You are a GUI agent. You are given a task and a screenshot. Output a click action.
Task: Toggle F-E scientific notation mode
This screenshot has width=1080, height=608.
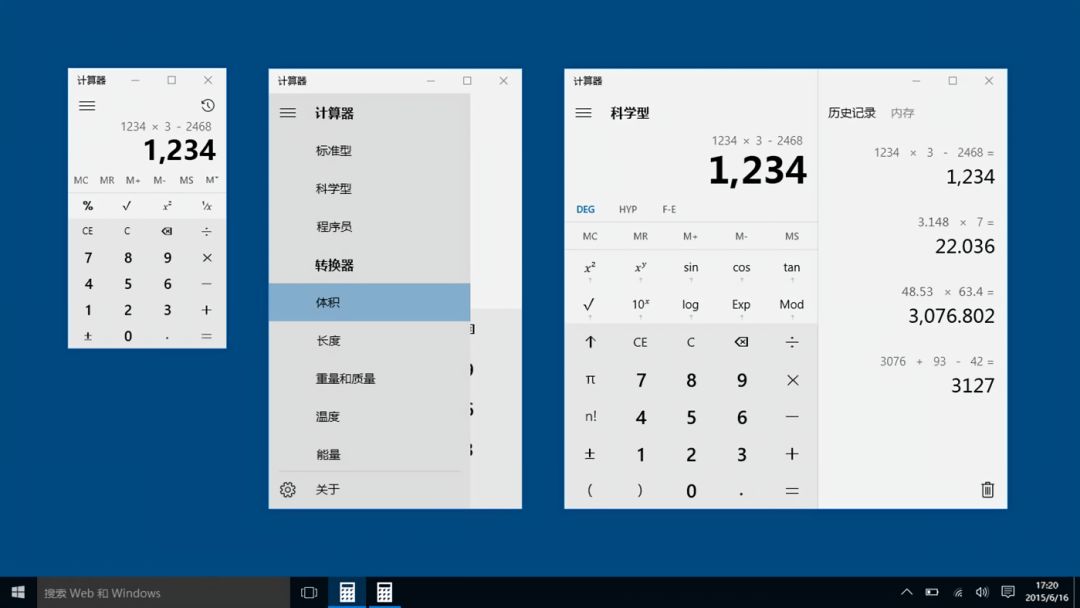[x=669, y=210]
